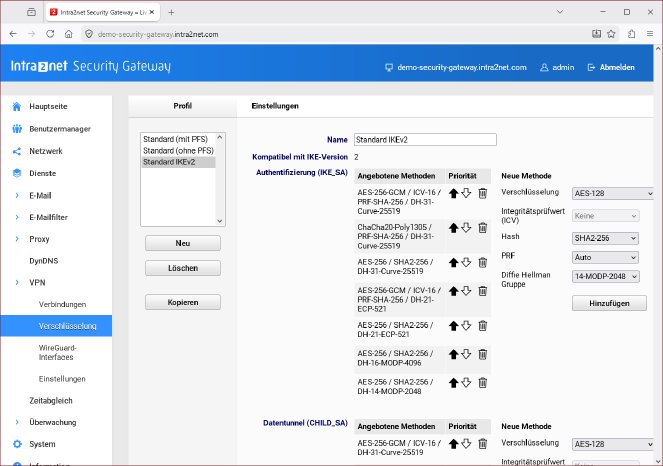Delete the AES-256-GCM DH-21-ECP-521 method

pyautogui.click(x=482, y=291)
